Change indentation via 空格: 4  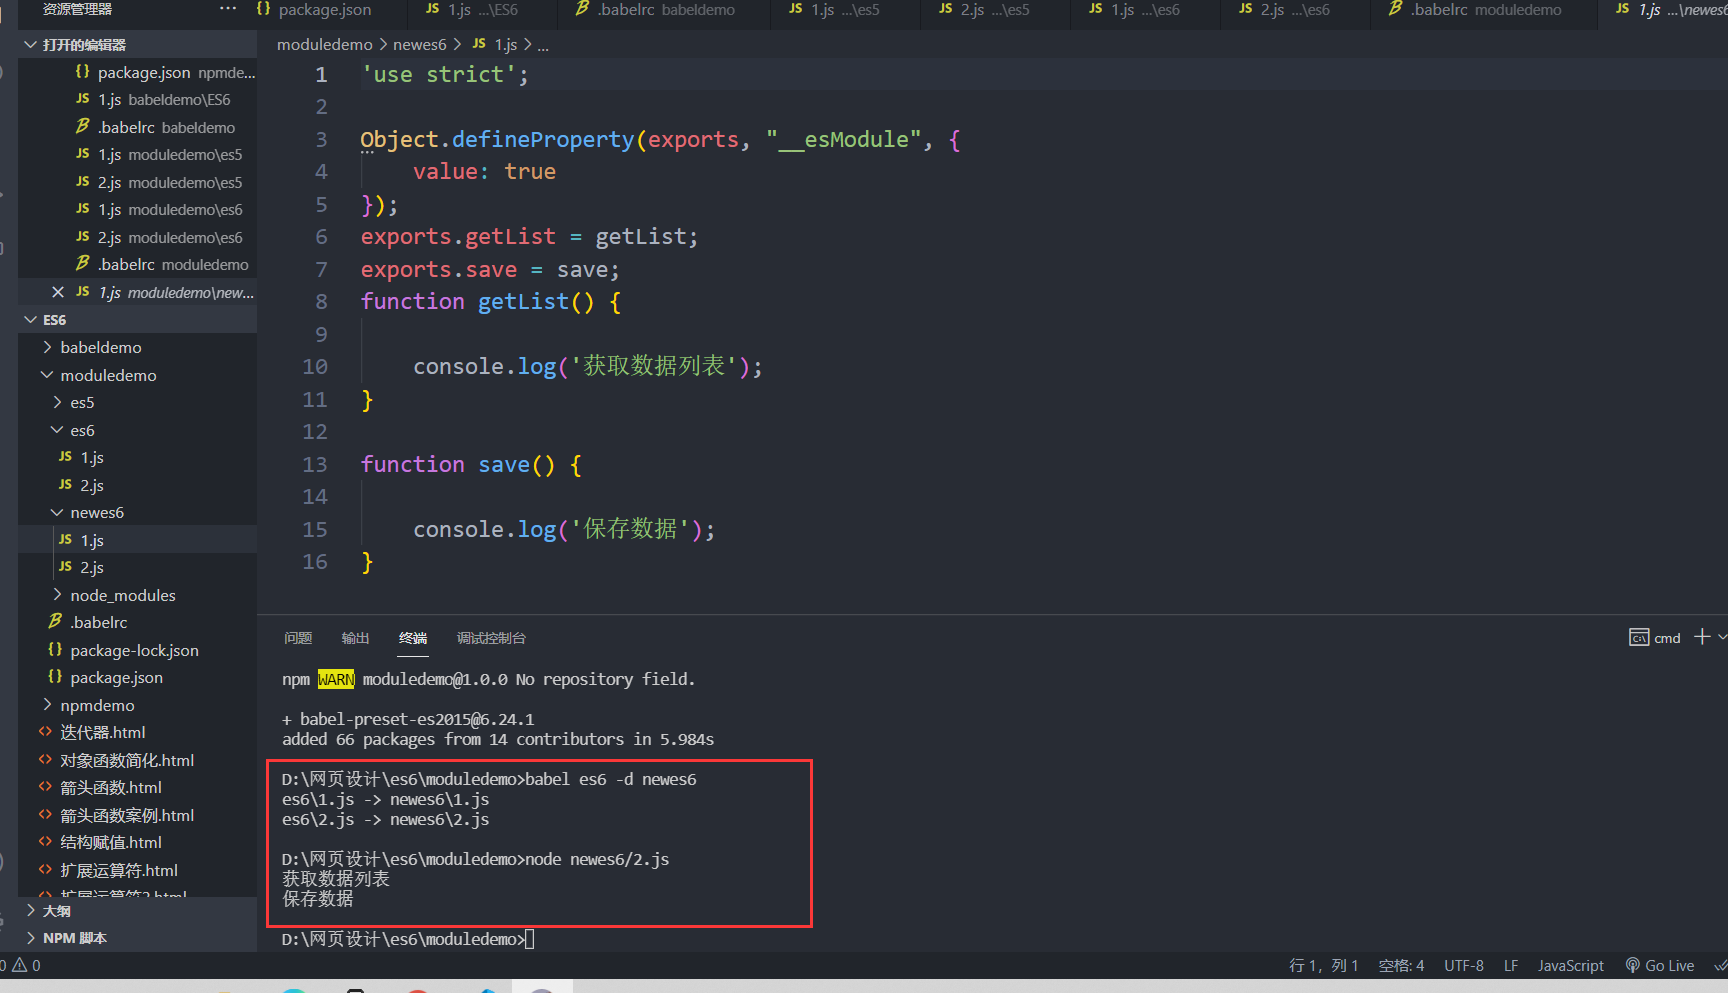tap(1401, 965)
